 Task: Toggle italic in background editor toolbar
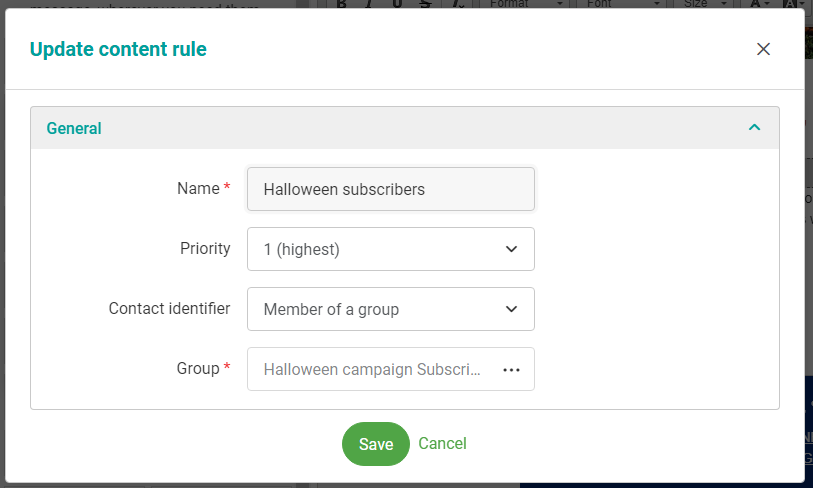tap(369, 4)
